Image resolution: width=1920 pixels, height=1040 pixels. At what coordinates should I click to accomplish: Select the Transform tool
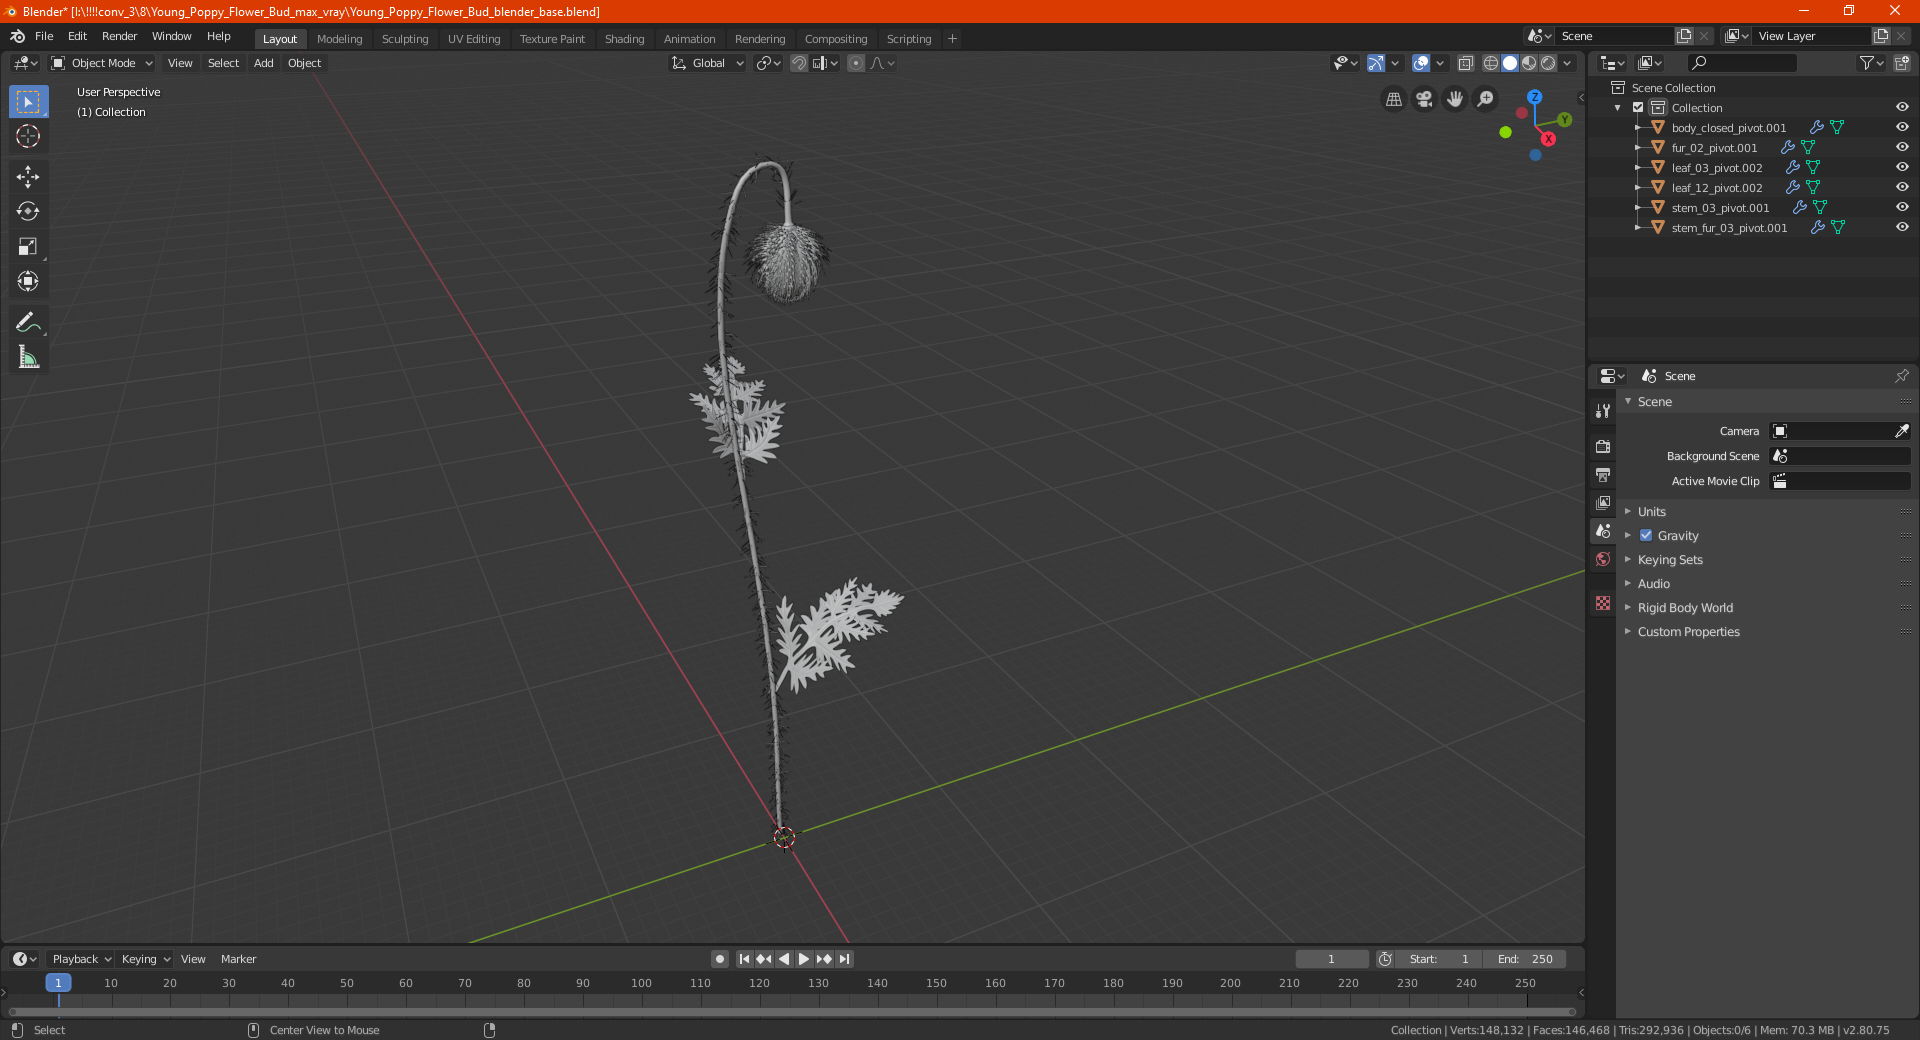click(28, 281)
